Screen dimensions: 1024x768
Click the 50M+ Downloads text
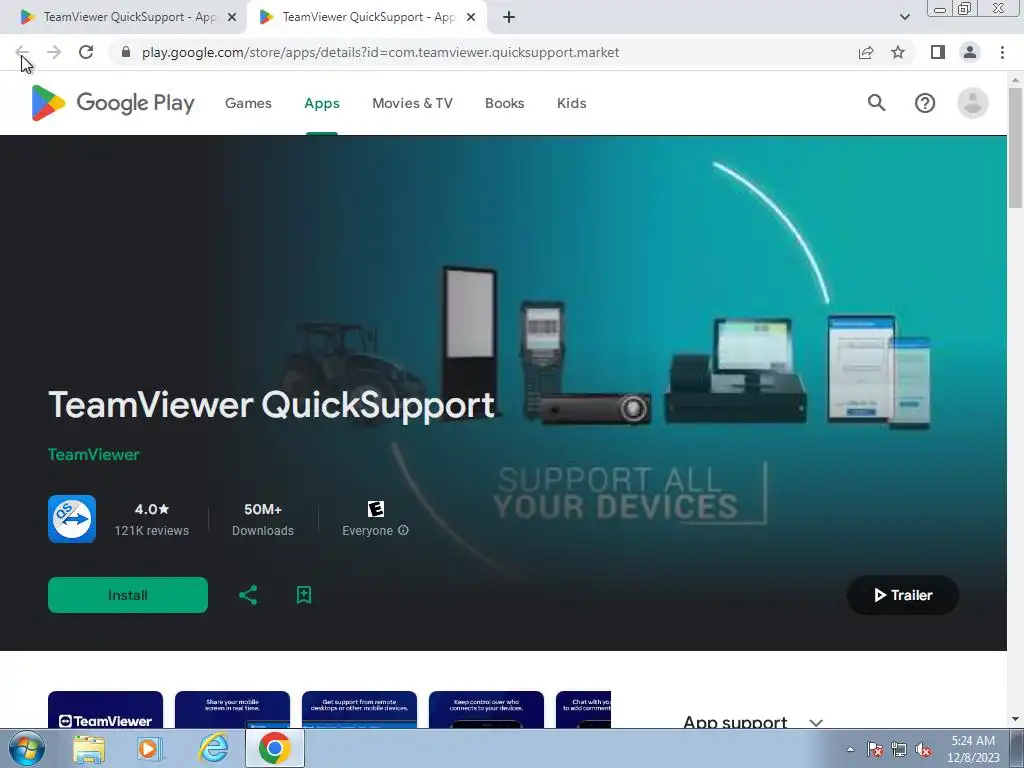click(x=263, y=519)
